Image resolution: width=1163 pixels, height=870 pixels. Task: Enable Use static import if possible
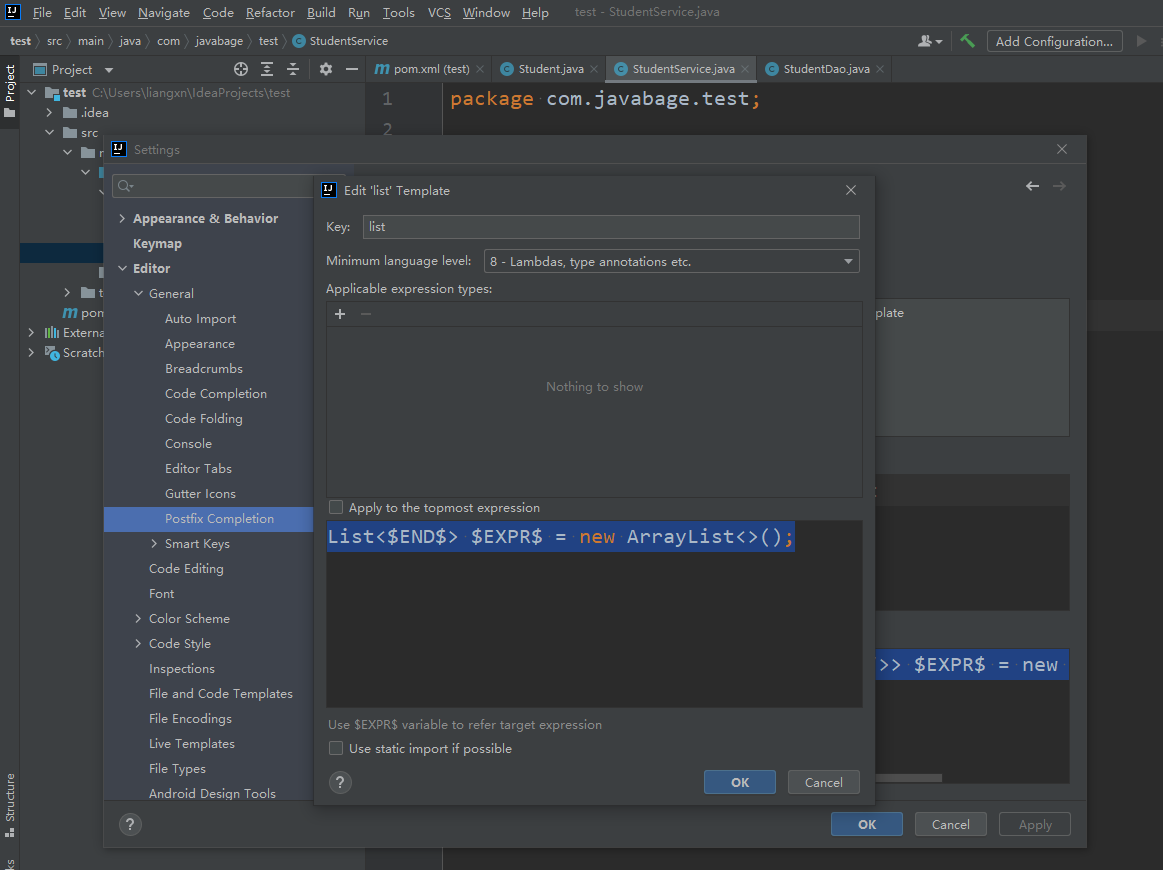(x=336, y=748)
